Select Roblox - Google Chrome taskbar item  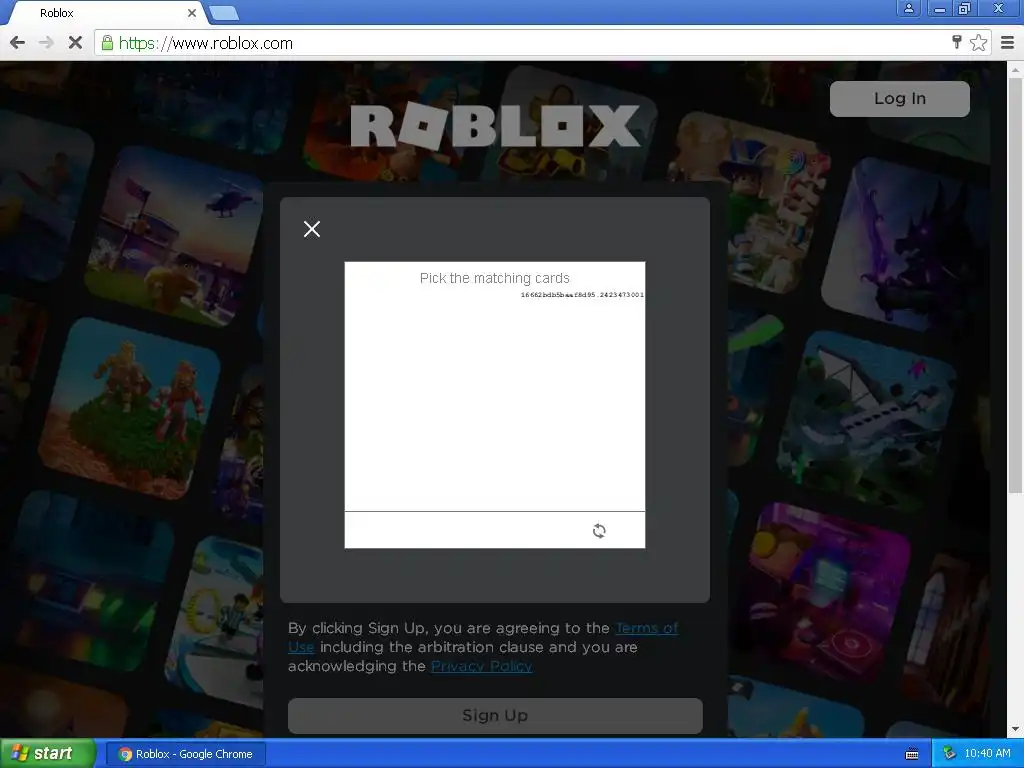coord(185,754)
